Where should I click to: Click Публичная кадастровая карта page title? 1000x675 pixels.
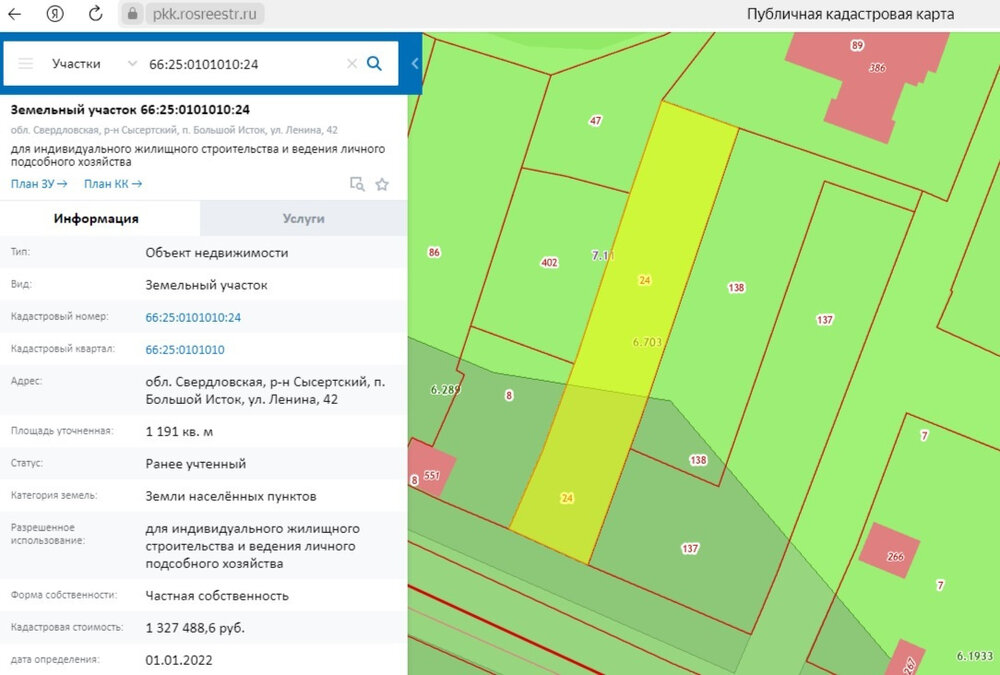pyautogui.click(x=851, y=14)
